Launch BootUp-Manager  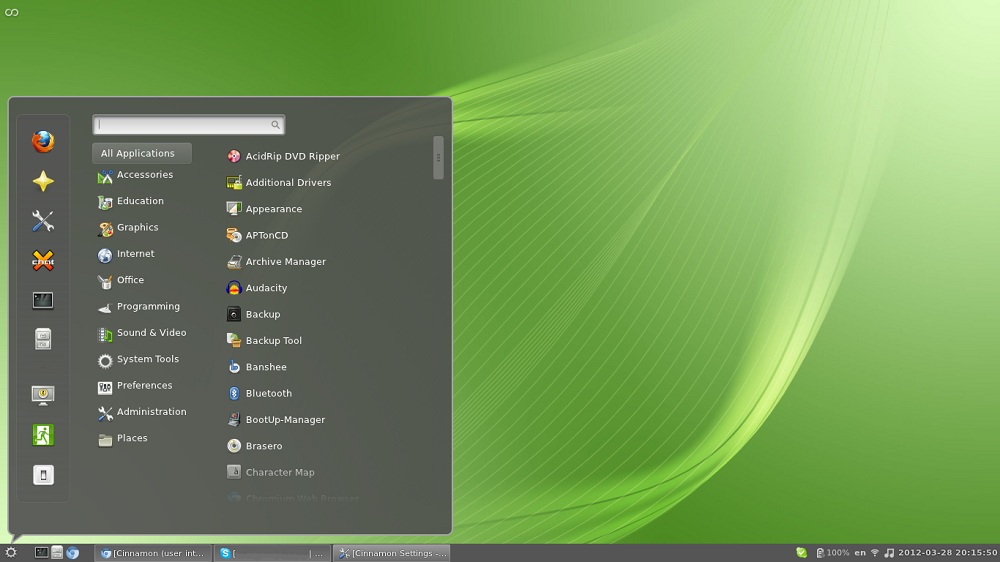point(276,420)
